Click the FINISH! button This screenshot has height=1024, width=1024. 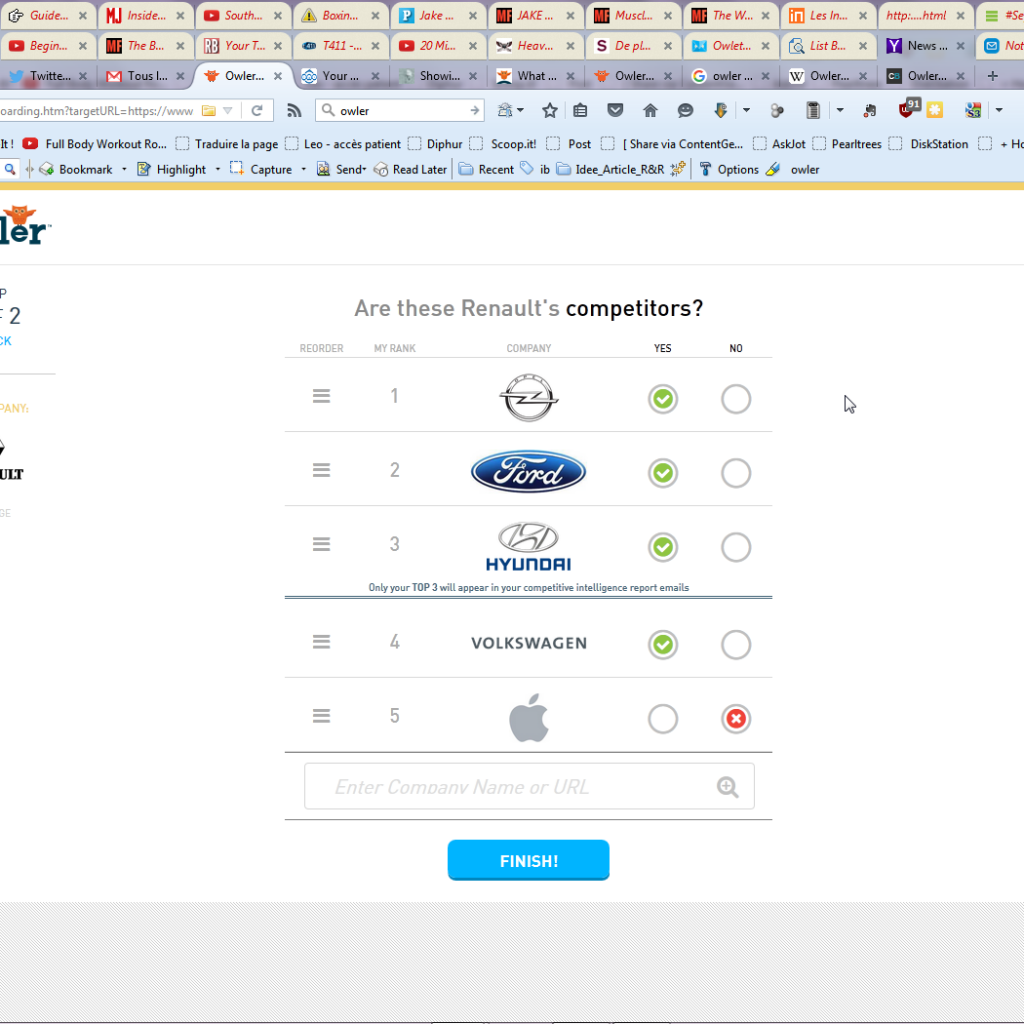point(528,860)
